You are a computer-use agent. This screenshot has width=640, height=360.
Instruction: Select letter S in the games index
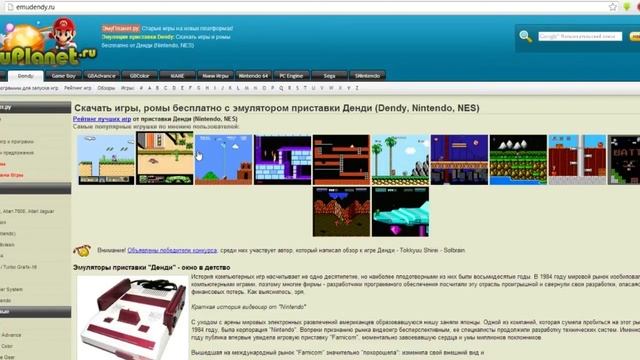click(x=297, y=88)
